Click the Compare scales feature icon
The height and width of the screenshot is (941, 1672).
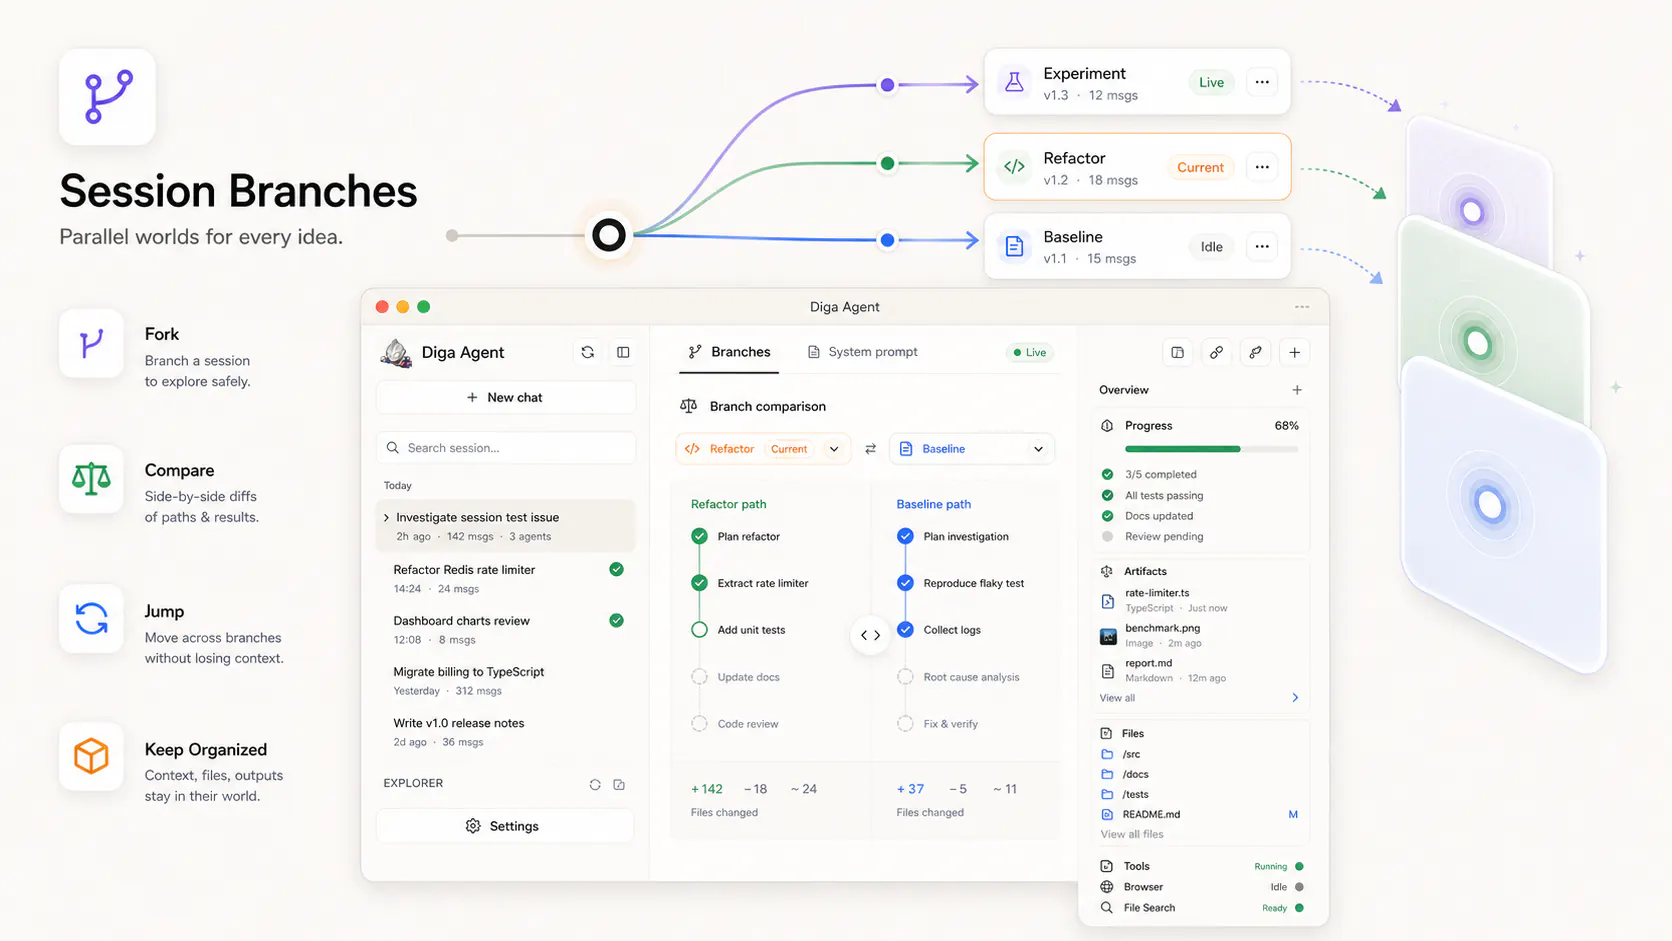[x=91, y=479]
